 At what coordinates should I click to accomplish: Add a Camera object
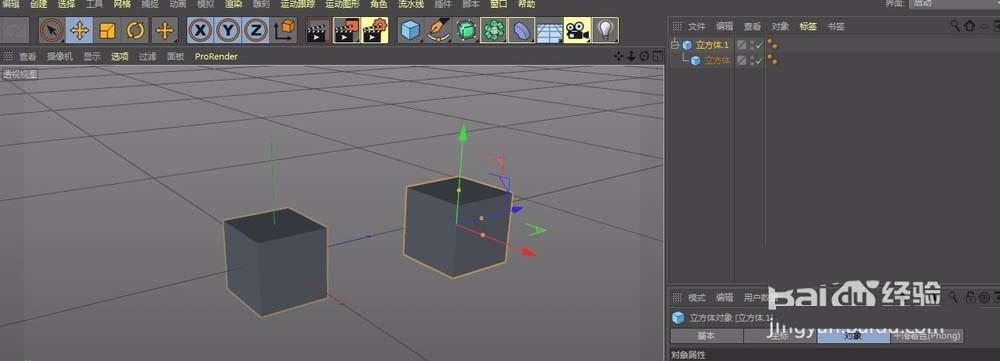tap(577, 31)
